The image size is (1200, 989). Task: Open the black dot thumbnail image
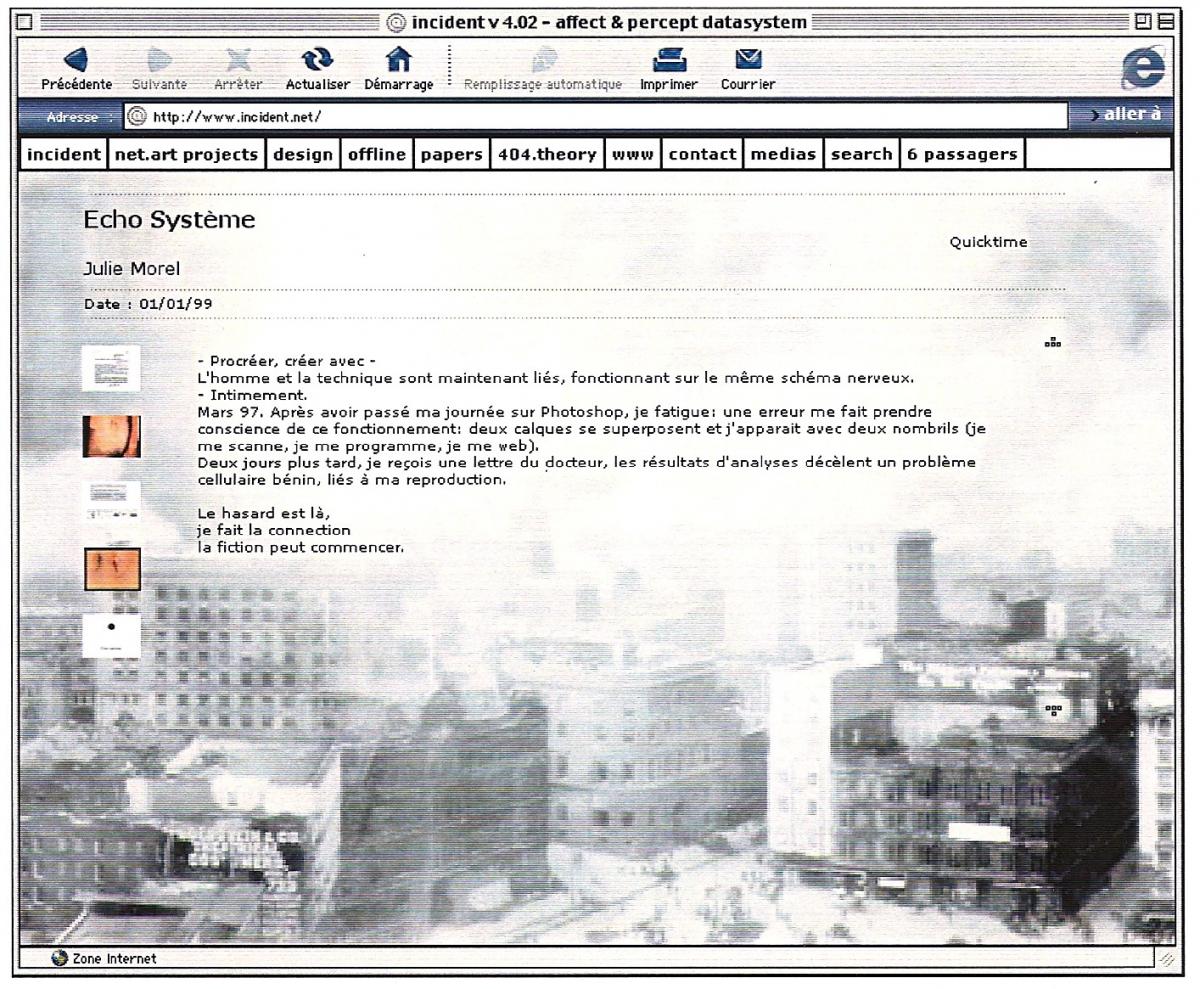click(111, 635)
